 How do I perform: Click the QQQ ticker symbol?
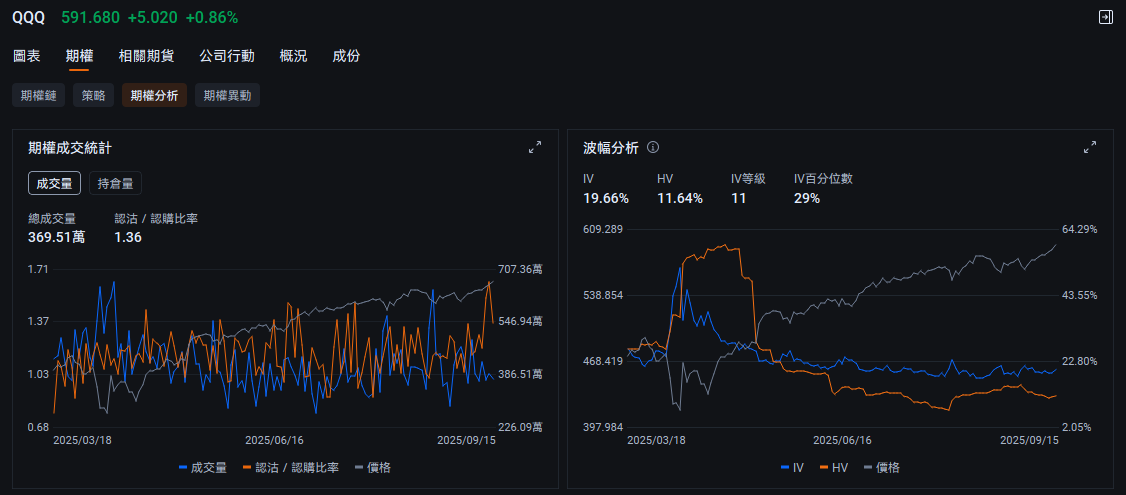[x=29, y=18]
